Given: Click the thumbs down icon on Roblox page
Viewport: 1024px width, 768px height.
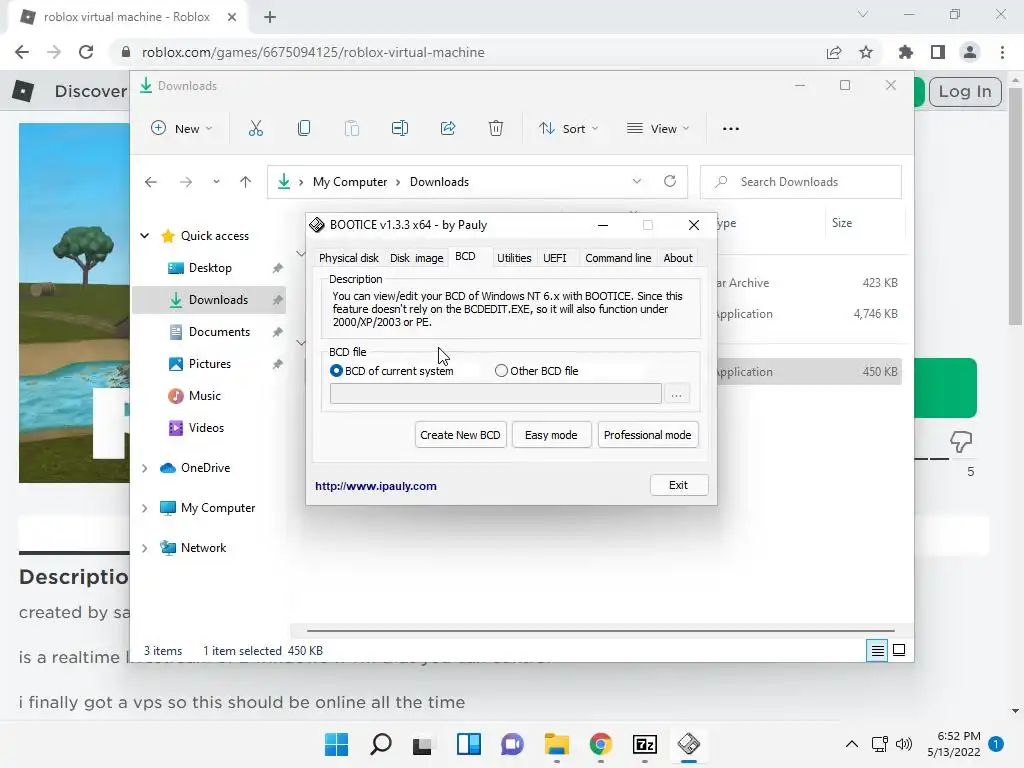Looking at the screenshot, I should [961, 442].
